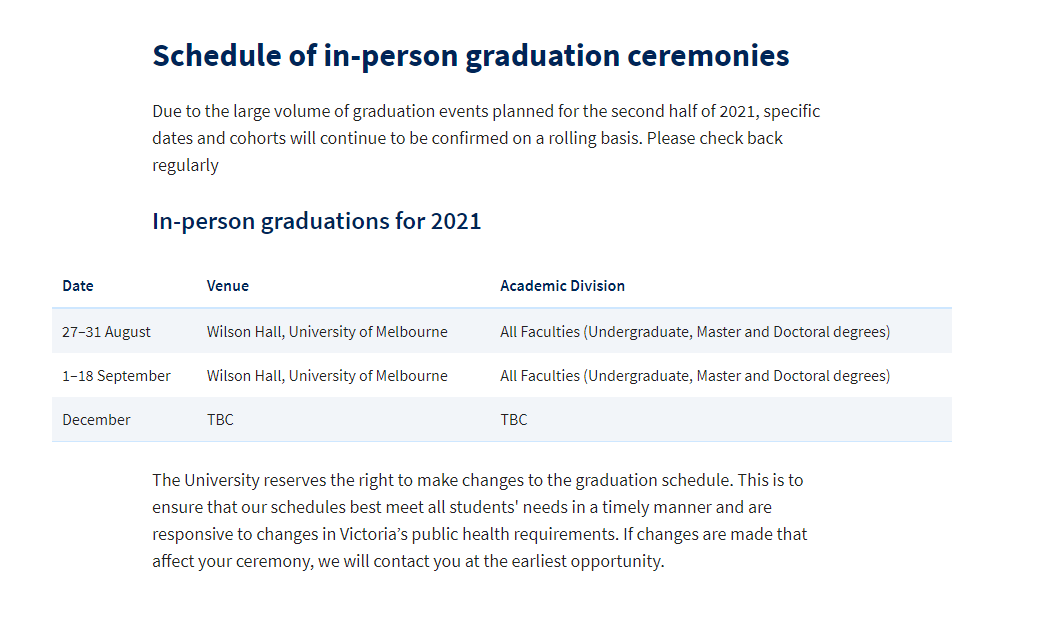Click the paragraph about University reserving rights

click(480, 520)
